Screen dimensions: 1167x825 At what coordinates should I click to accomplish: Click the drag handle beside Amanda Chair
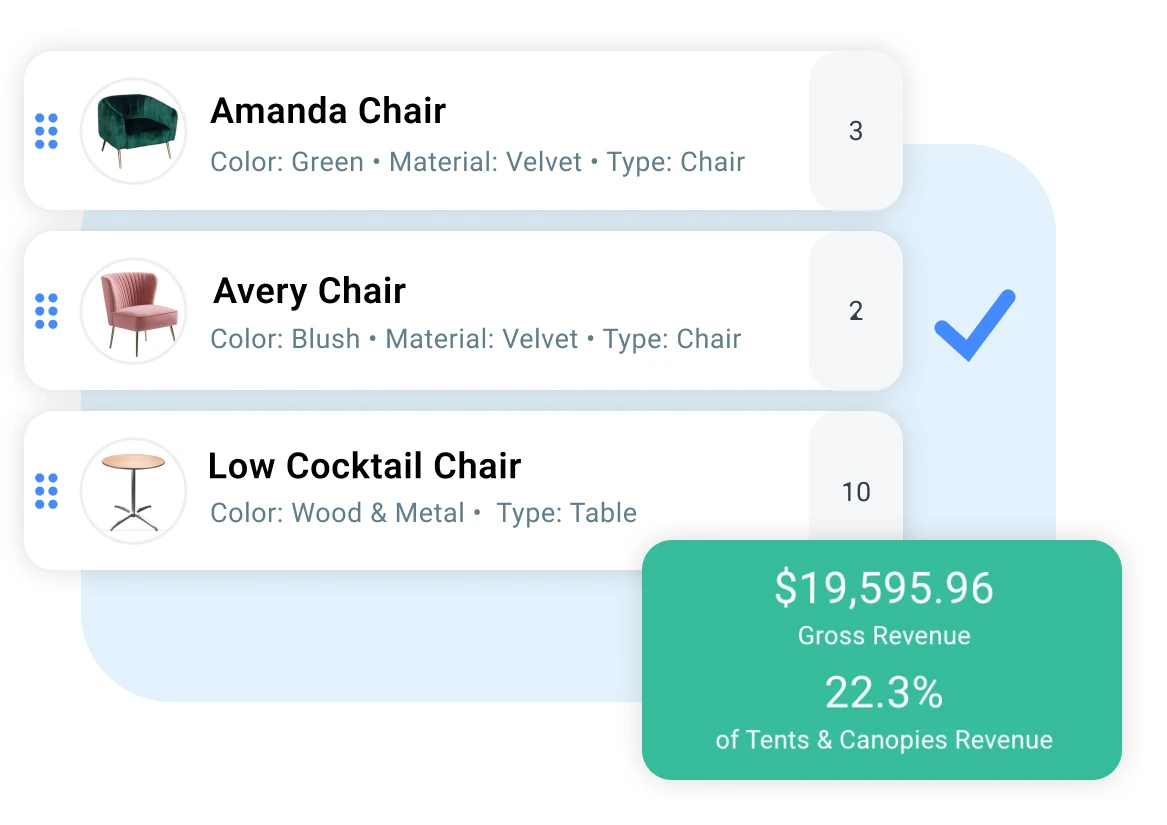point(46,131)
